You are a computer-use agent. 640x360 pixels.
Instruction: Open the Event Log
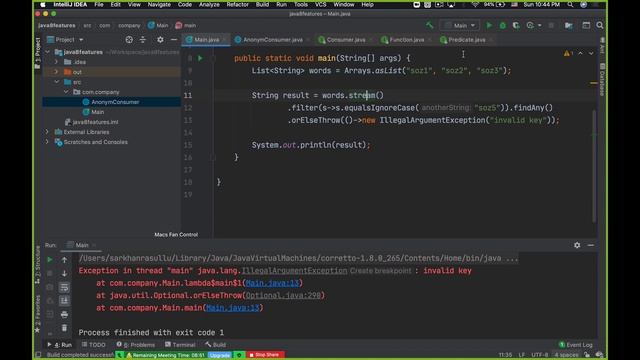tap(576, 345)
